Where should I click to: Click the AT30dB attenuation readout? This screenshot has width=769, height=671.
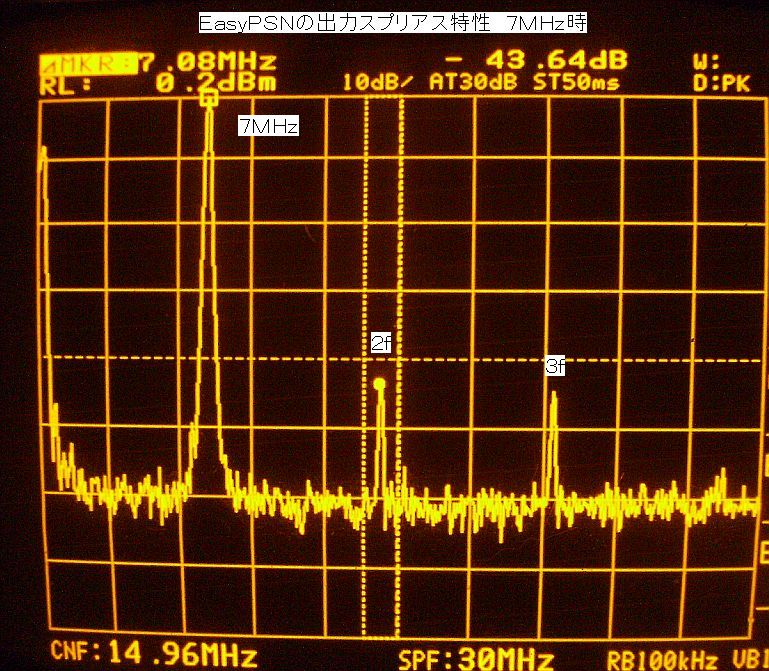(474, 81)
